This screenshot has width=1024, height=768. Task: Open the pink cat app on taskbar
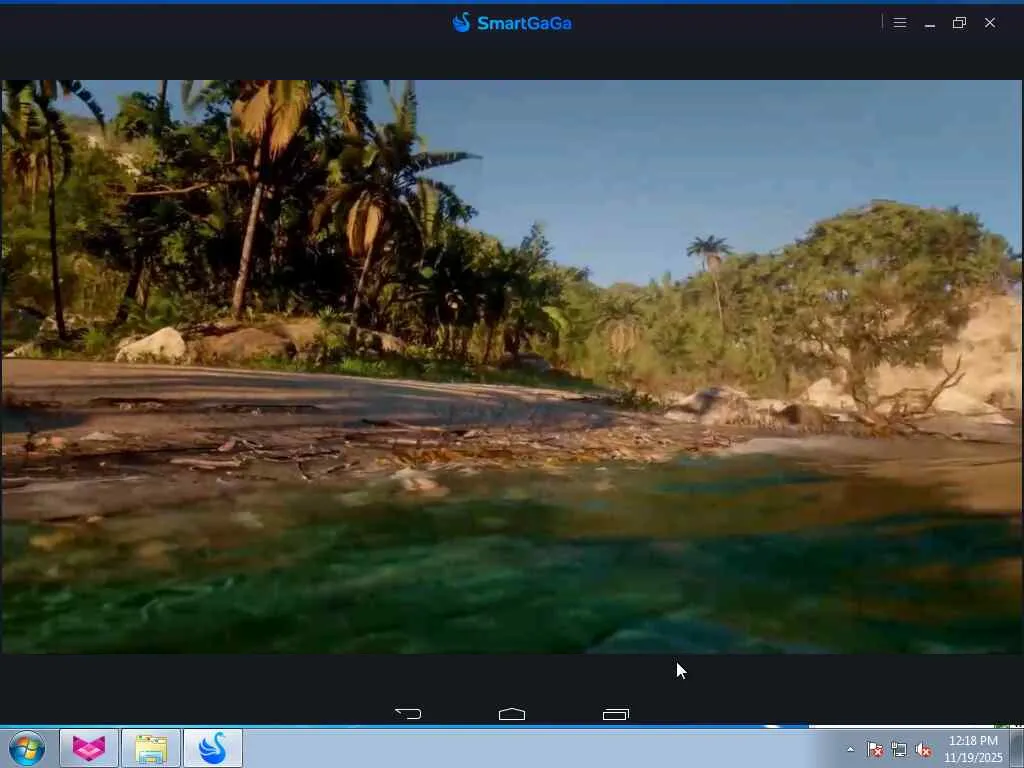point(89,748)
